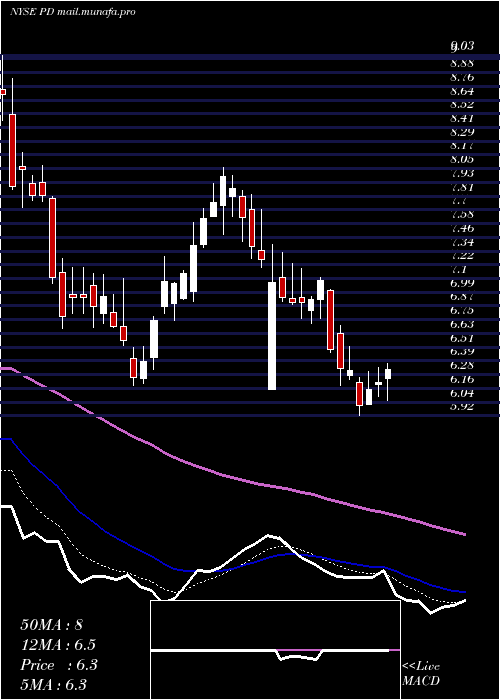The height and width of the screenshot is (700, 500).
Task: Click the 6.39 price axis label
Action: [462, 351]
